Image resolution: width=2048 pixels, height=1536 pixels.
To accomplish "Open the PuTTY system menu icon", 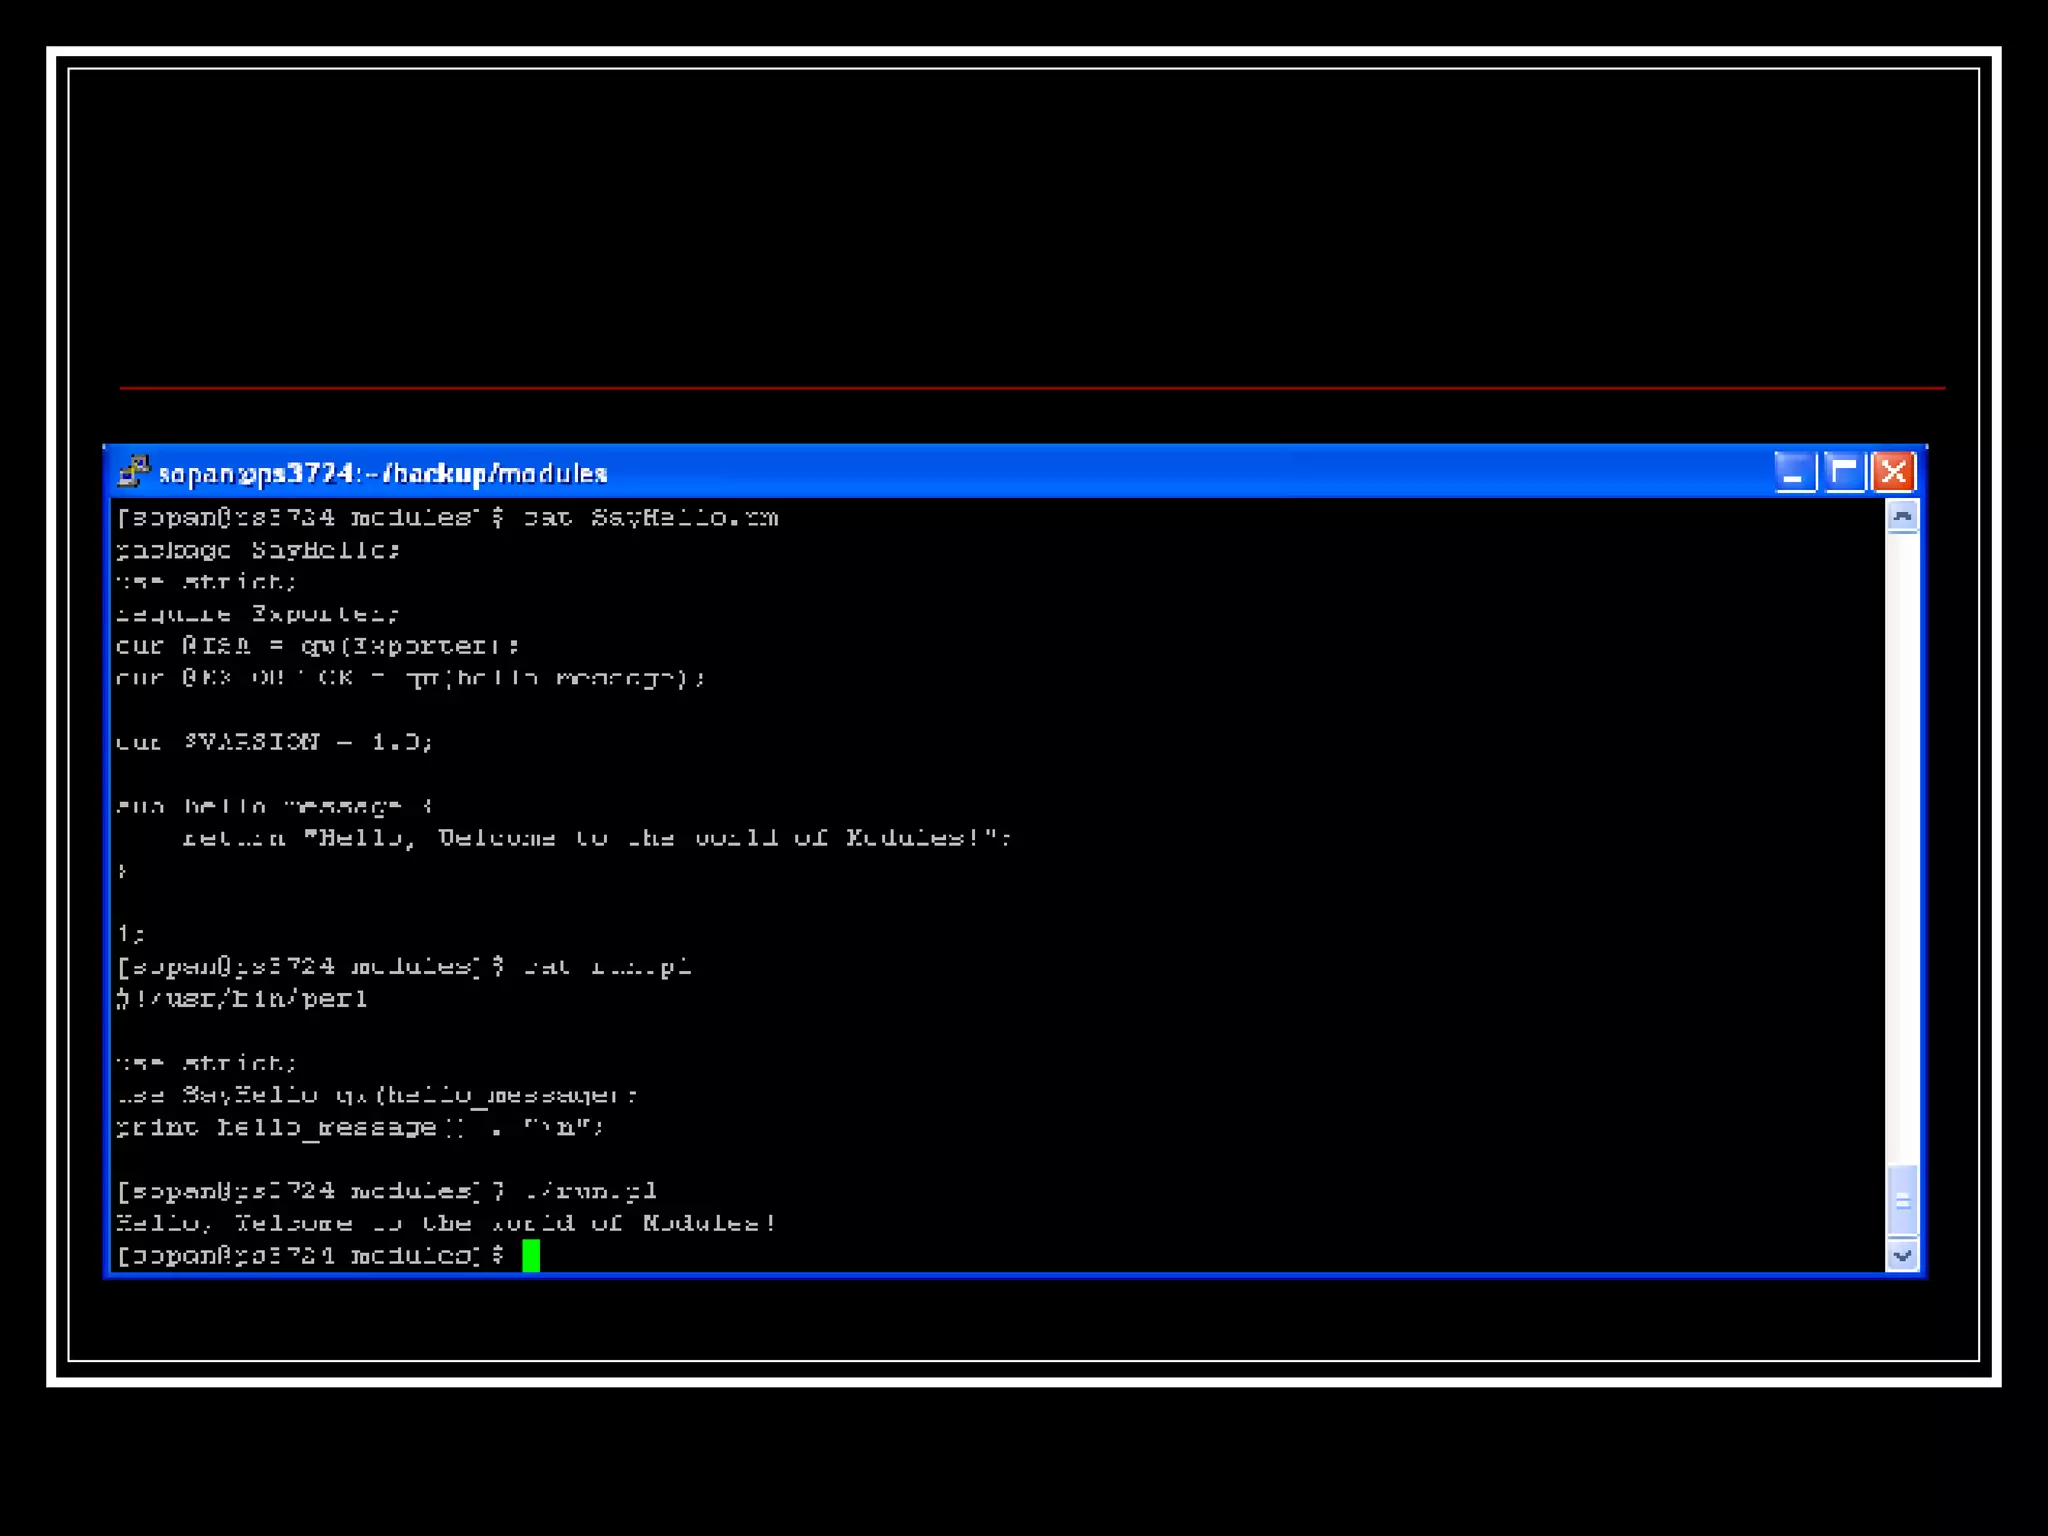I will (133, 471).
